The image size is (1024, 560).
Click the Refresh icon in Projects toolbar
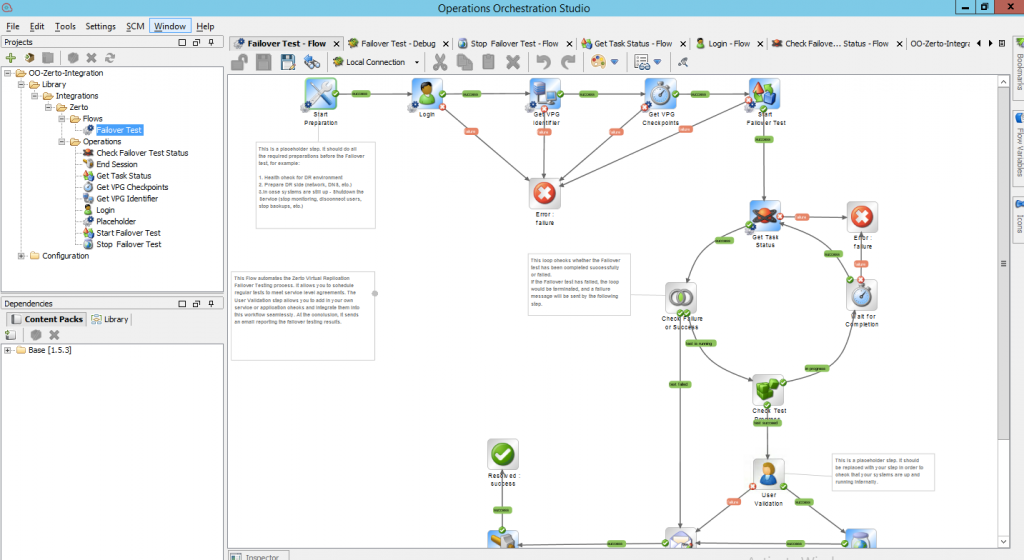coord(110,57)
